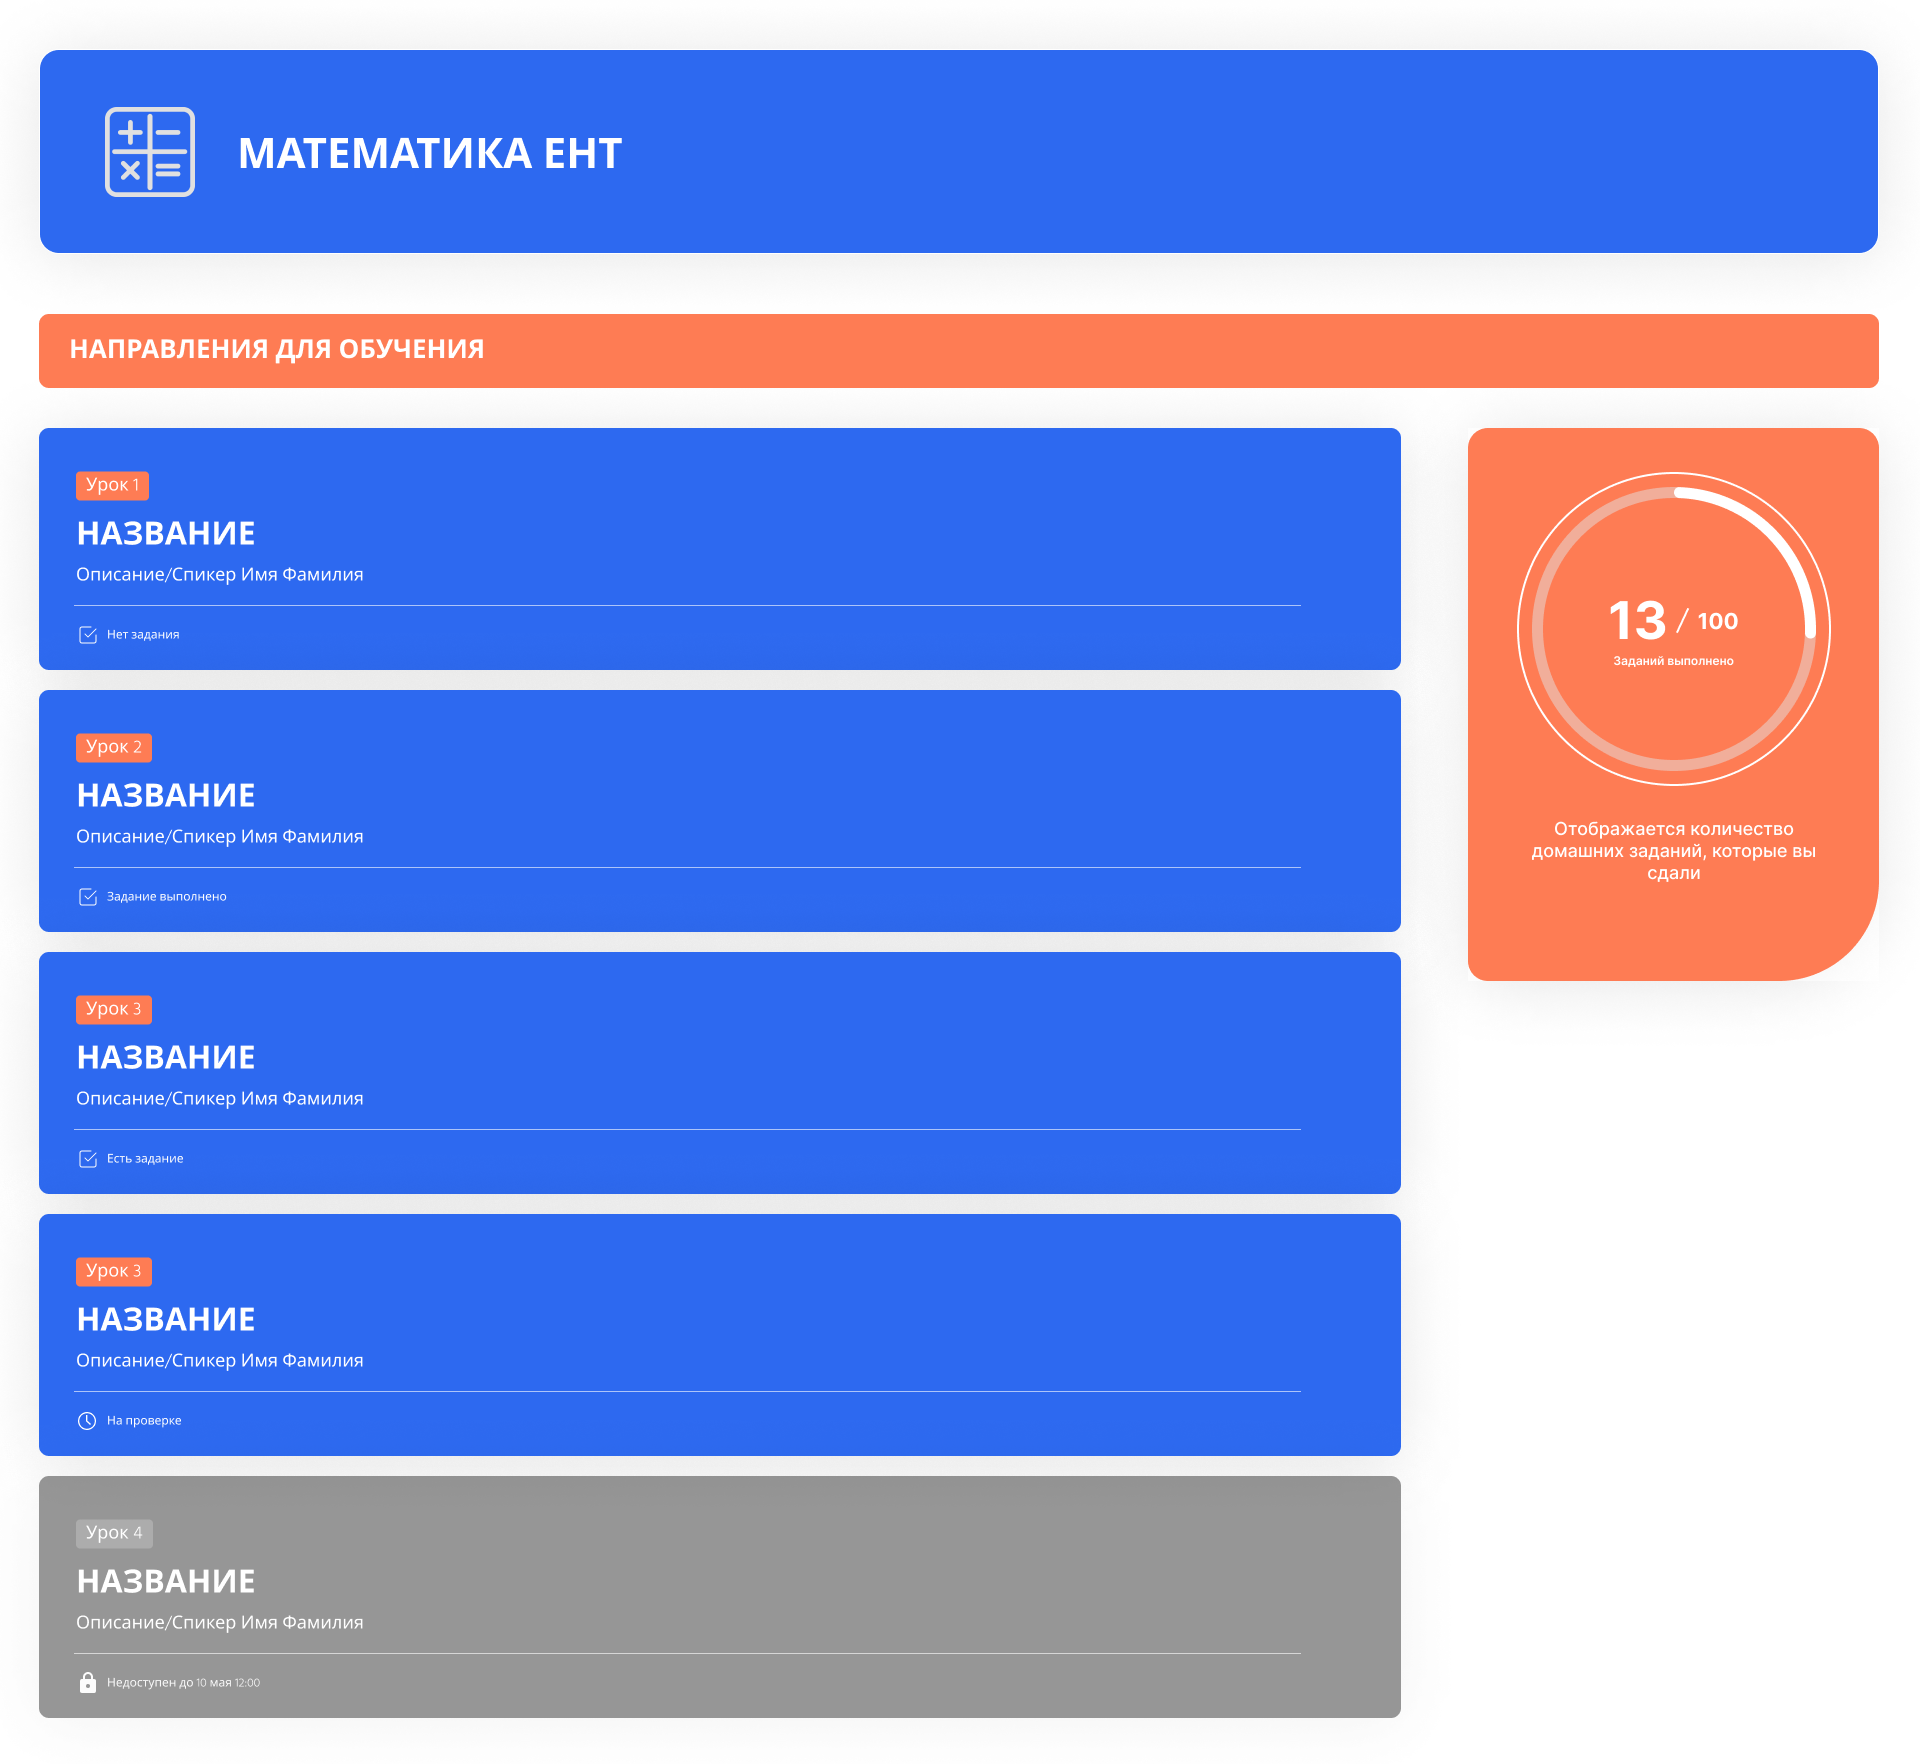Screen dimensions: 1920x1764
Task: Open the lesson card with 'Есть задание'
Action: click(x=719, y=1072)
